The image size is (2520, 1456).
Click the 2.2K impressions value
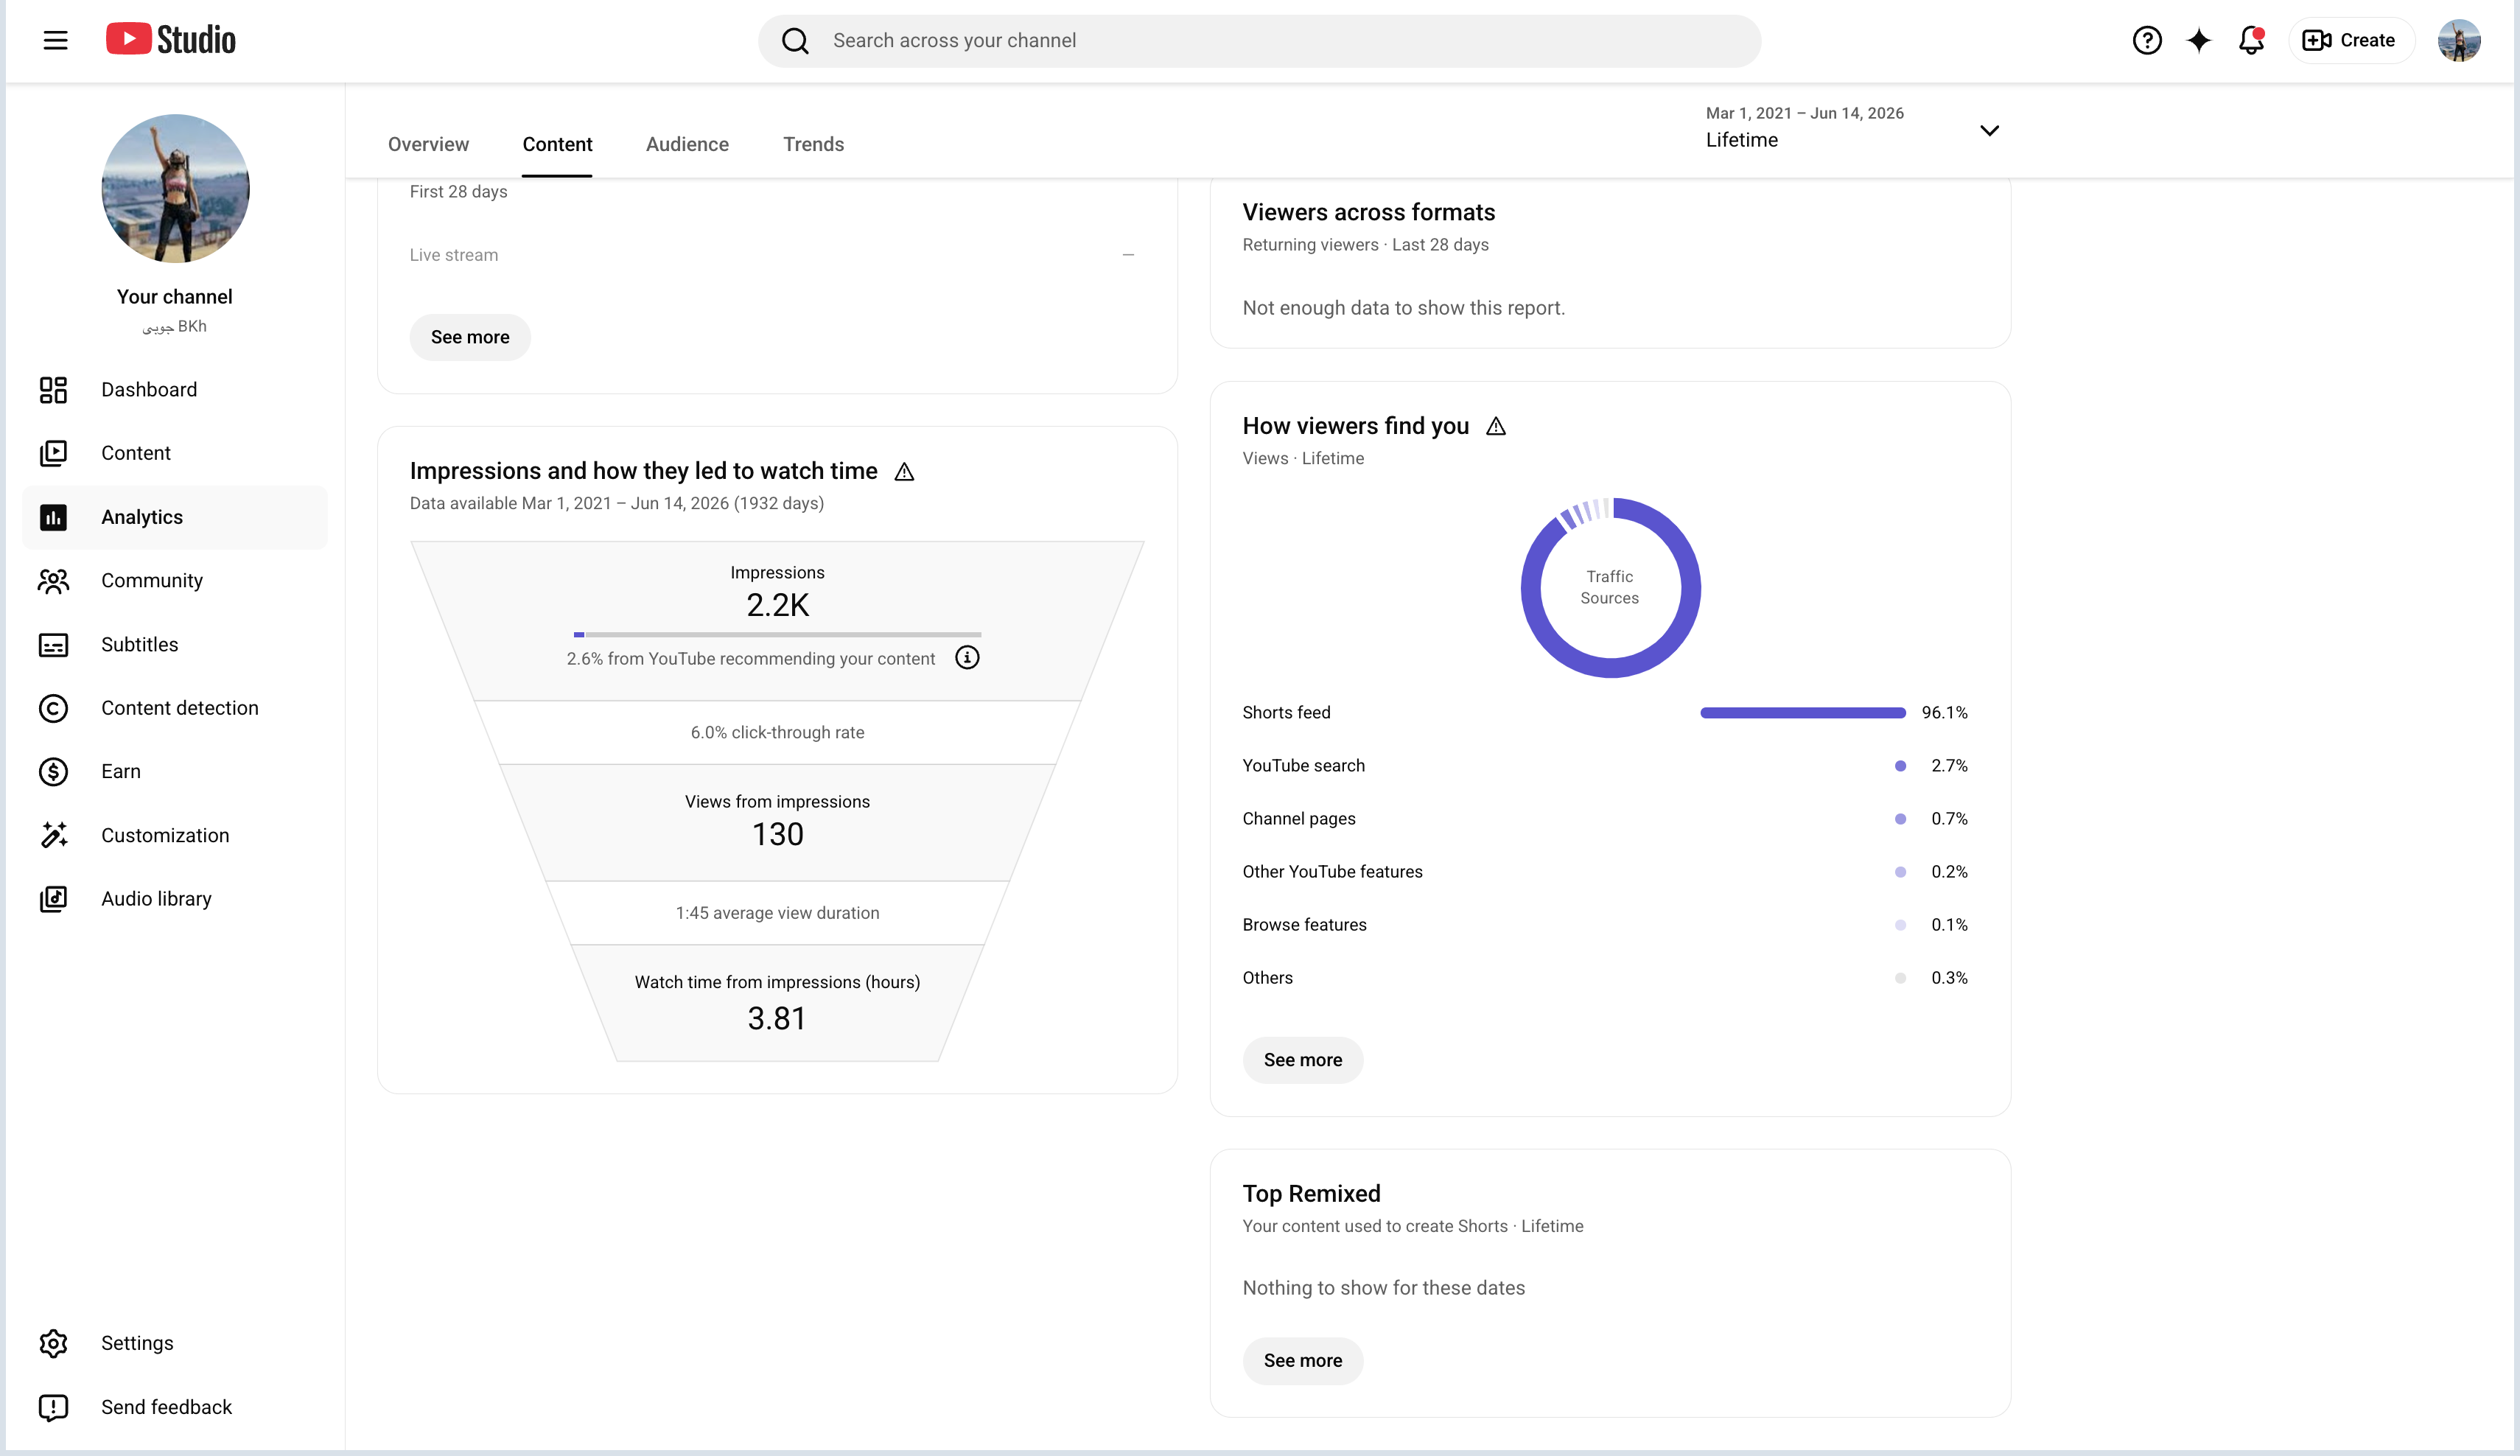[777, 605]
